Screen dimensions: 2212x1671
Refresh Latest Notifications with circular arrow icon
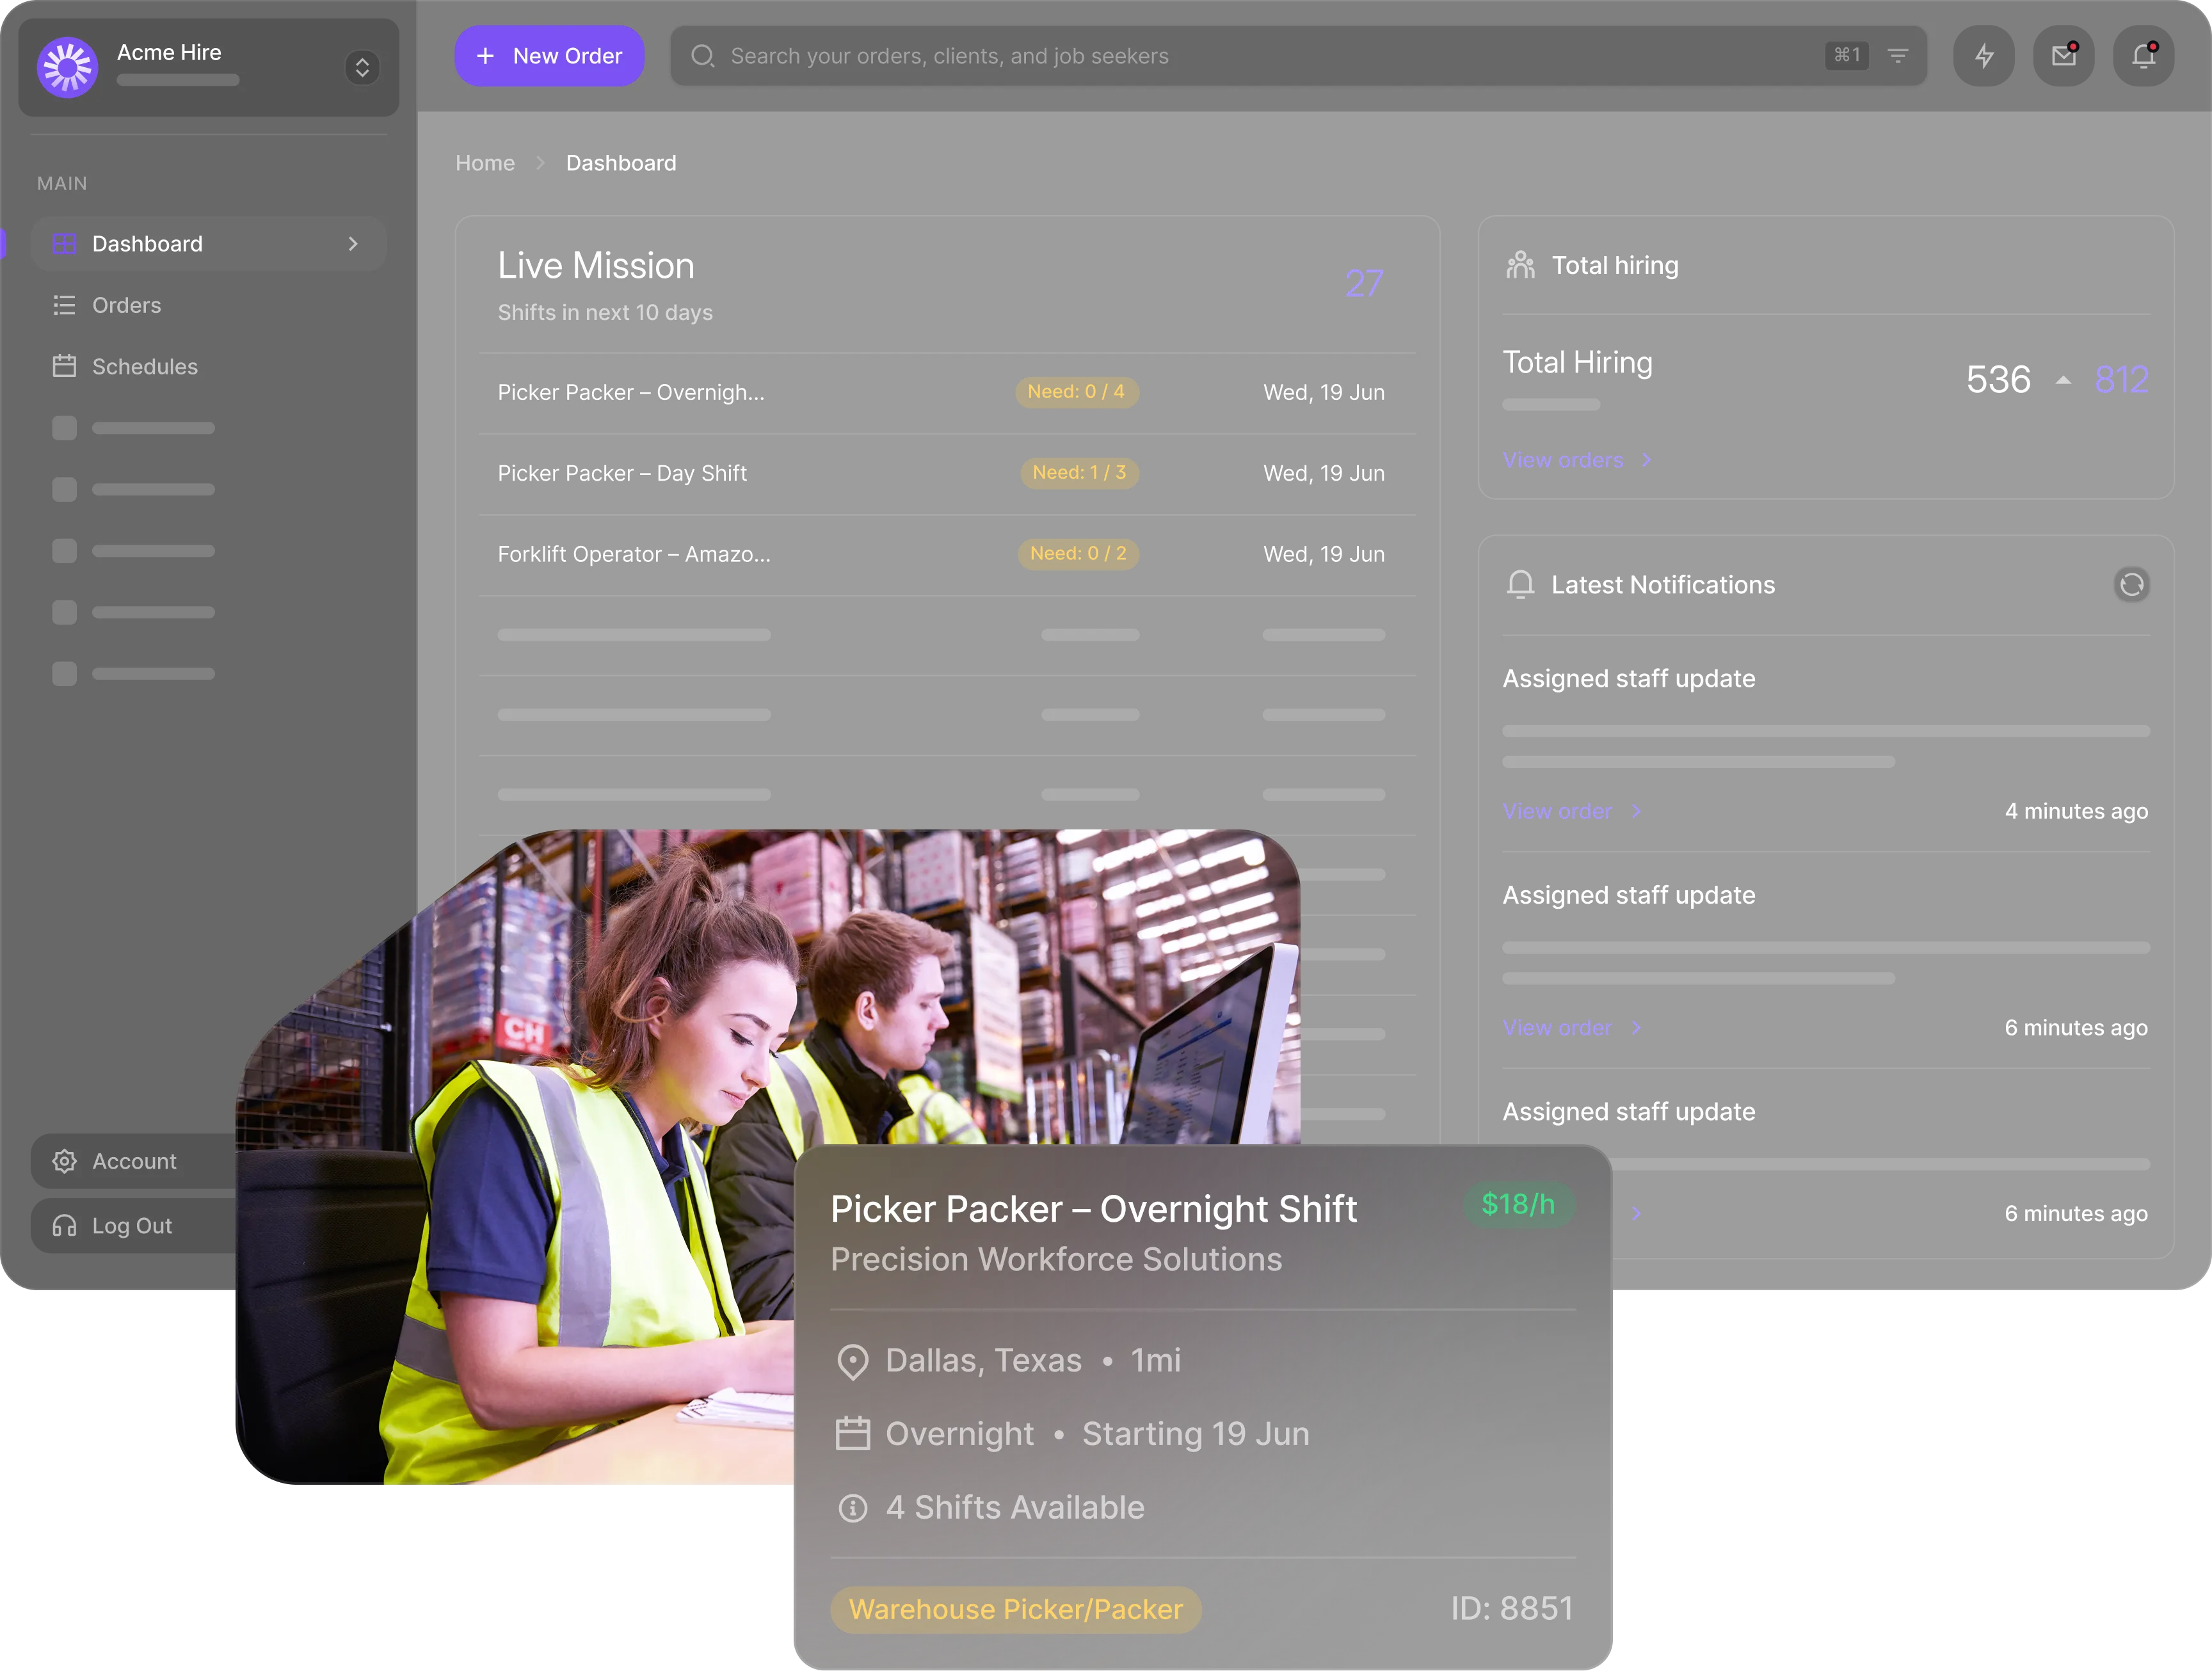[2131, 585]
